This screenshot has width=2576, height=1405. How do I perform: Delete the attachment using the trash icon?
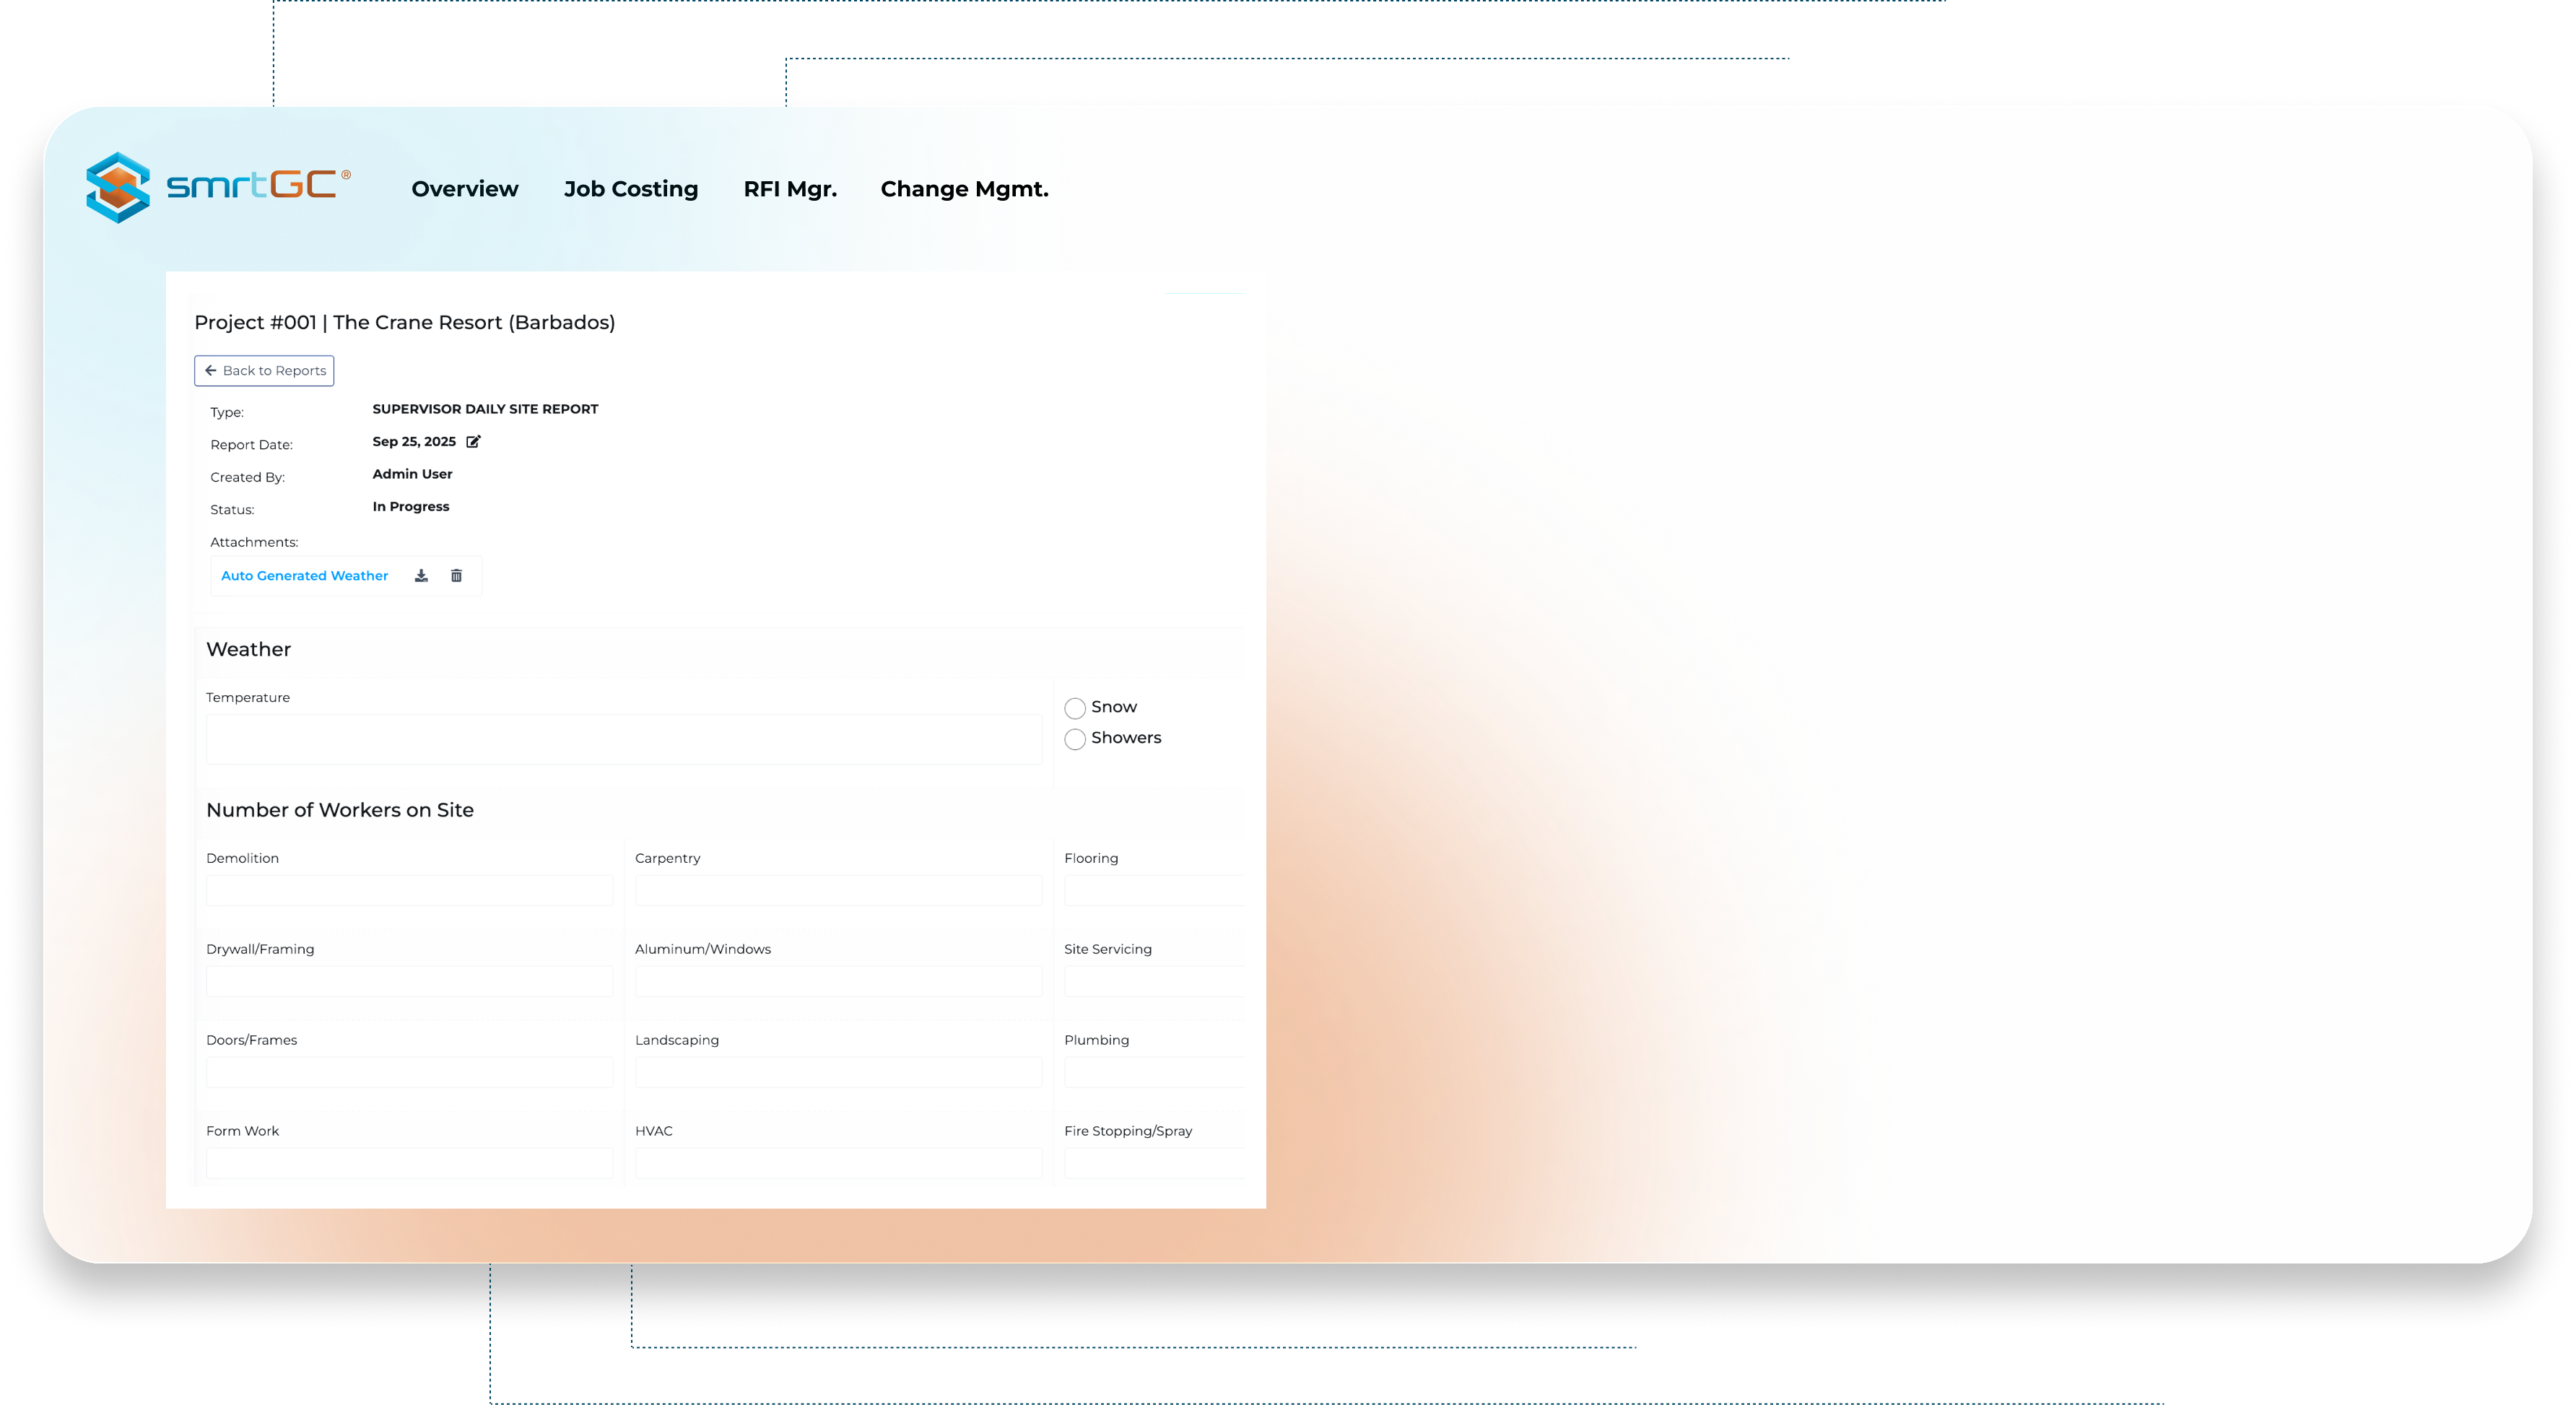pos(457,575)
